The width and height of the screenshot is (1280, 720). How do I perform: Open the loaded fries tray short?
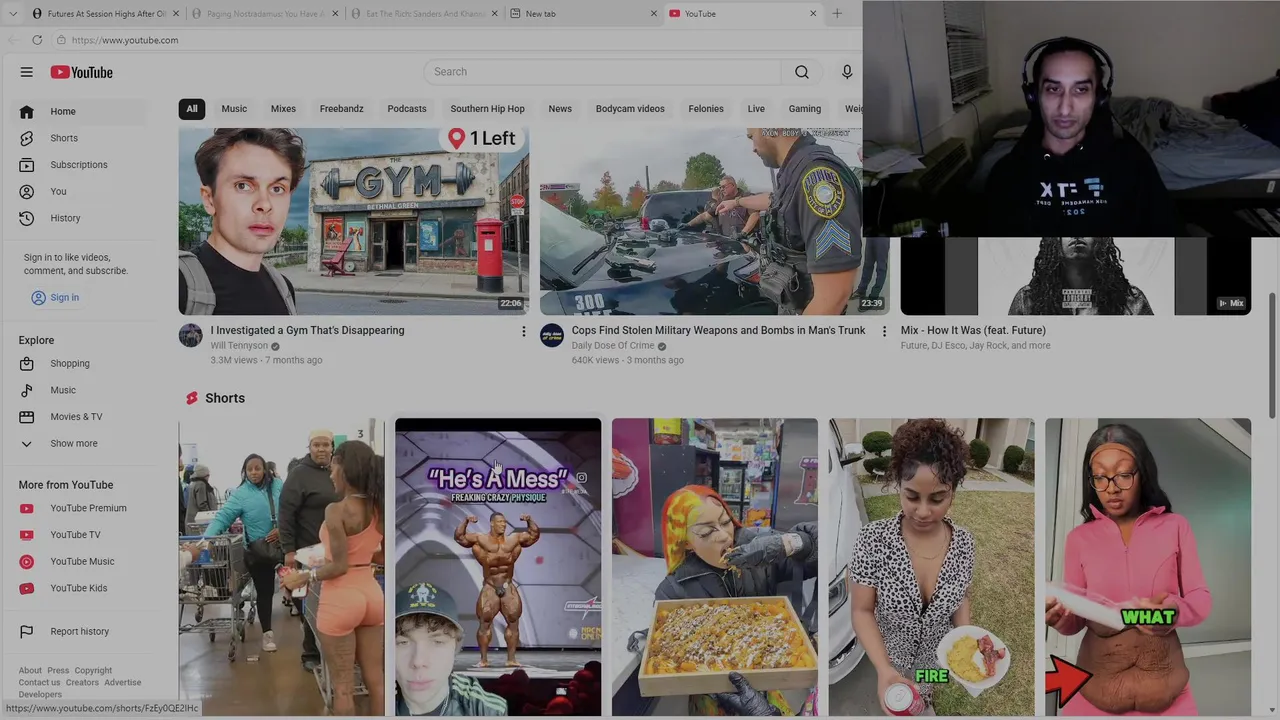coord(715,567)
